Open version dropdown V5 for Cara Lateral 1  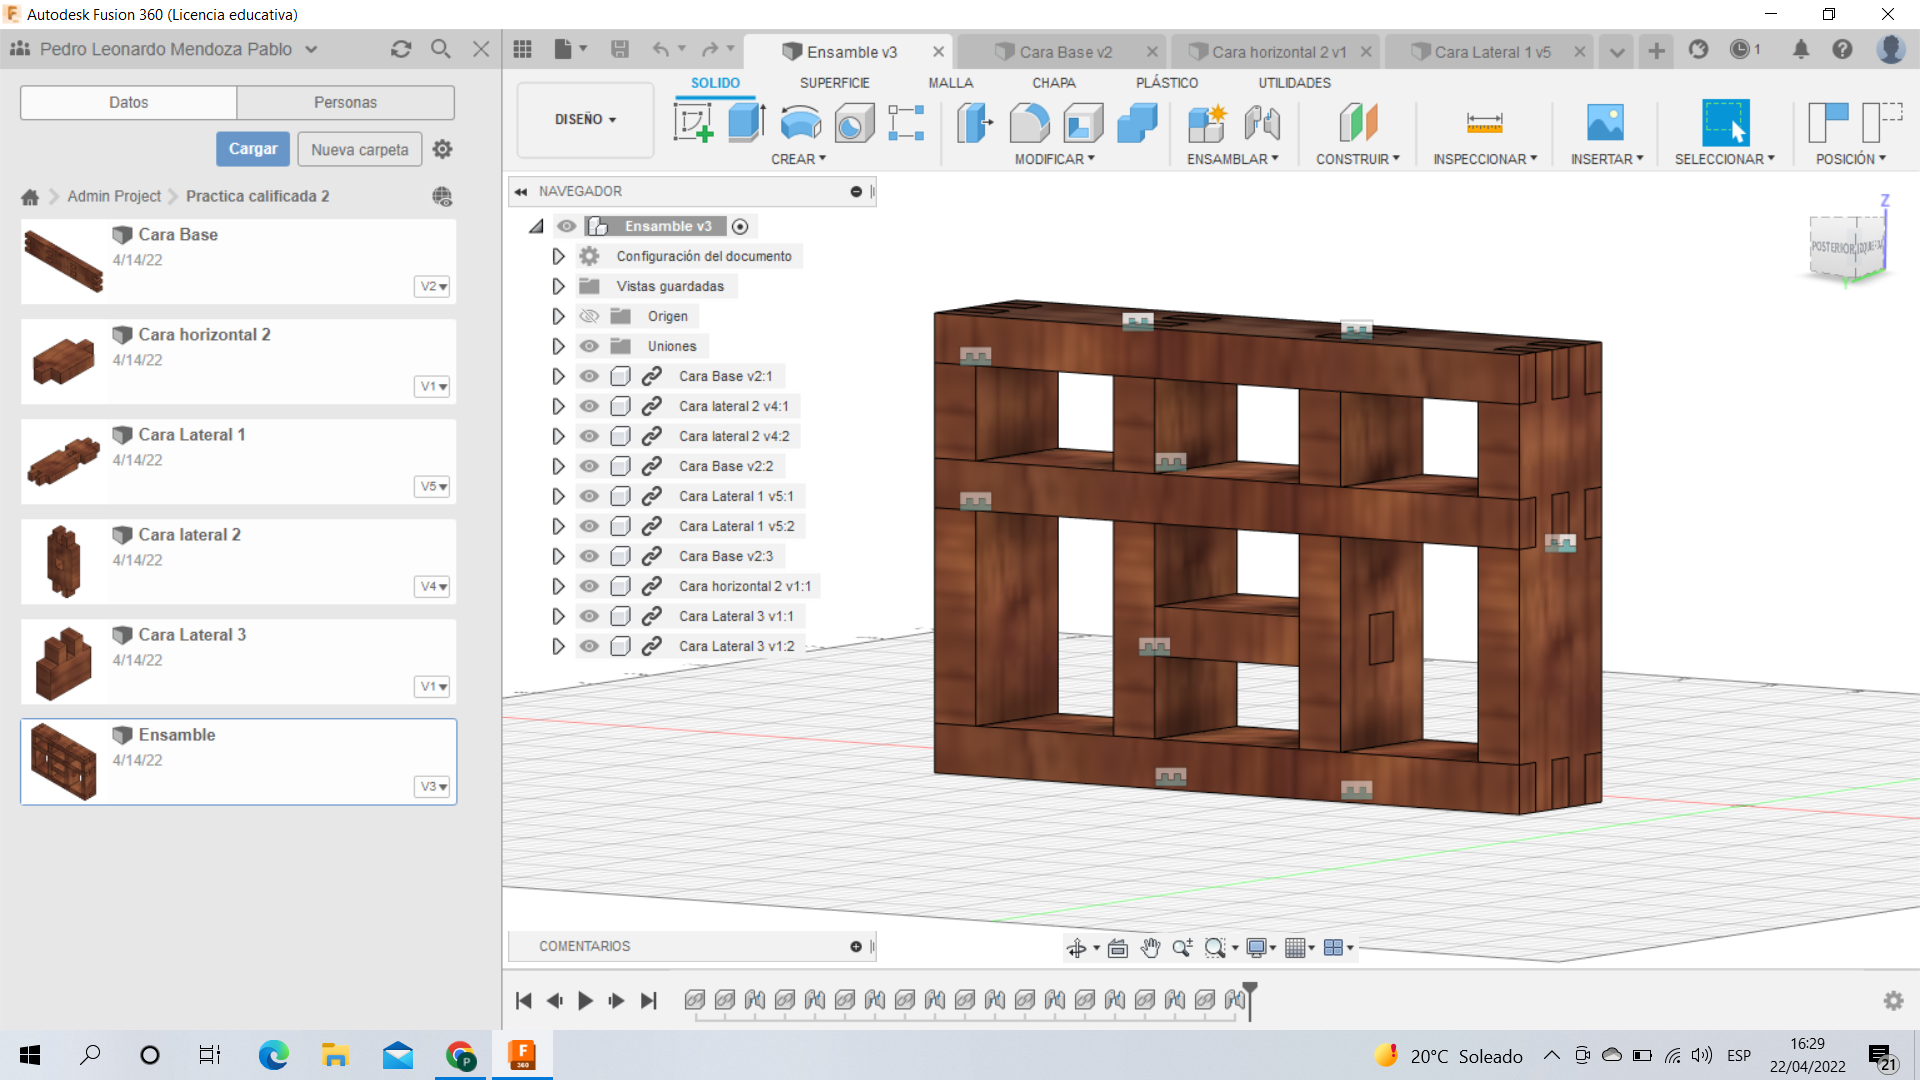[x=432, y=487]
